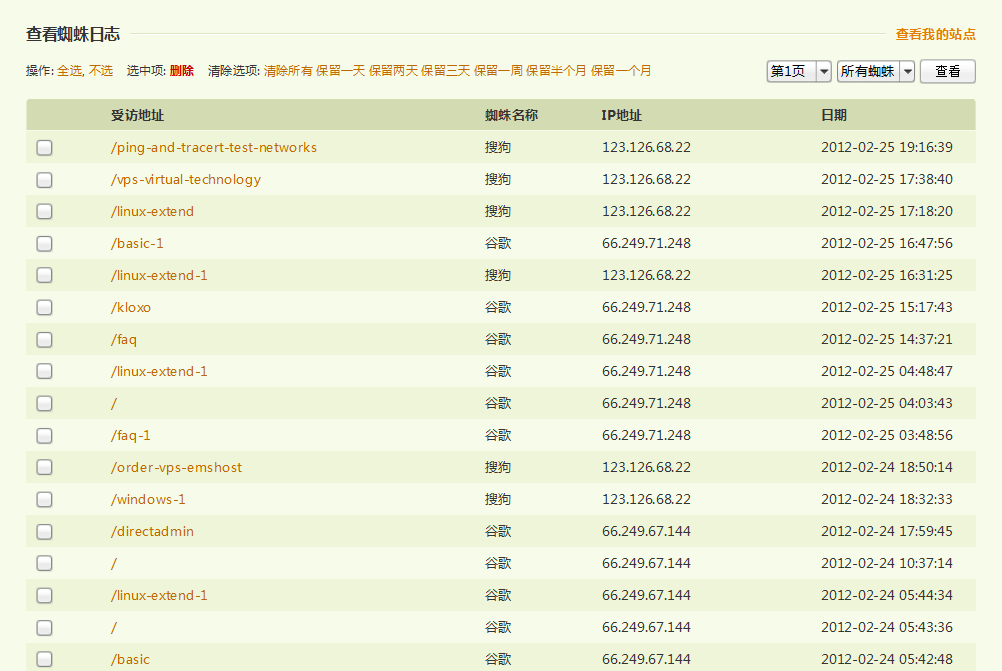Open the 第1页 page dropdown

(799, 71)
